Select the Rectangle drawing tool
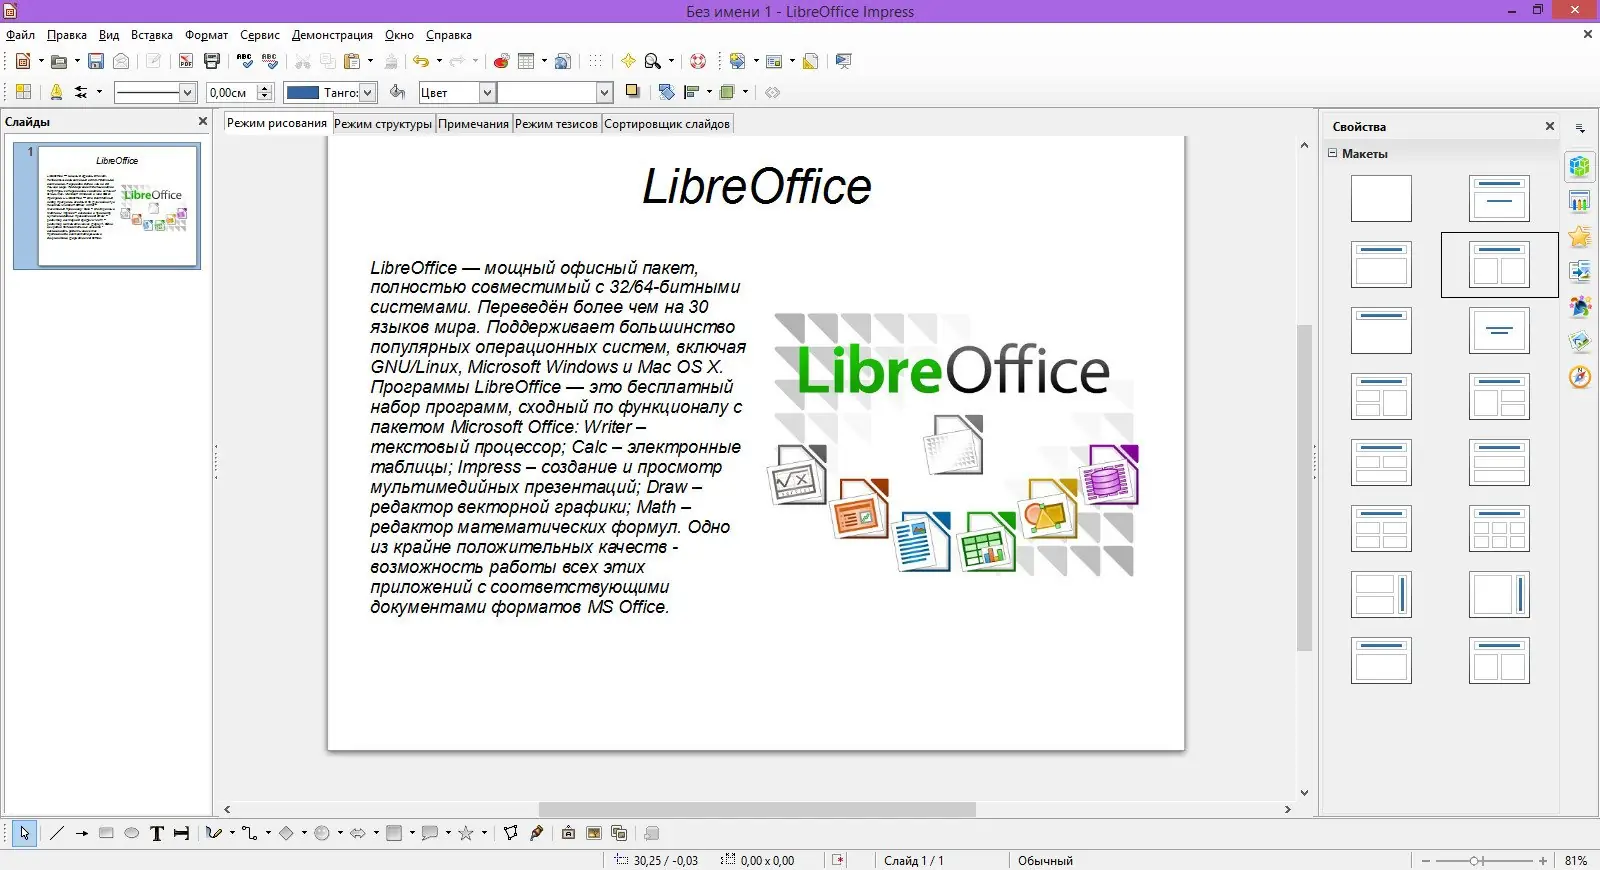 tap(106, 833)
